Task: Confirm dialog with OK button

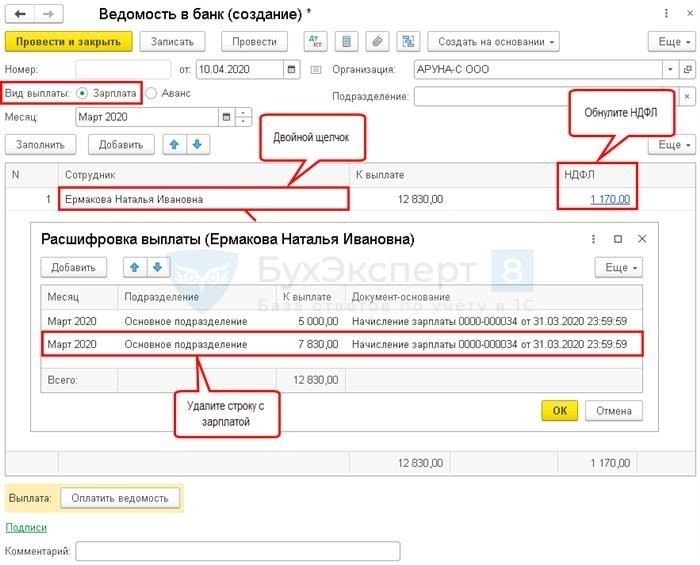Action: [x=559, y=411]
